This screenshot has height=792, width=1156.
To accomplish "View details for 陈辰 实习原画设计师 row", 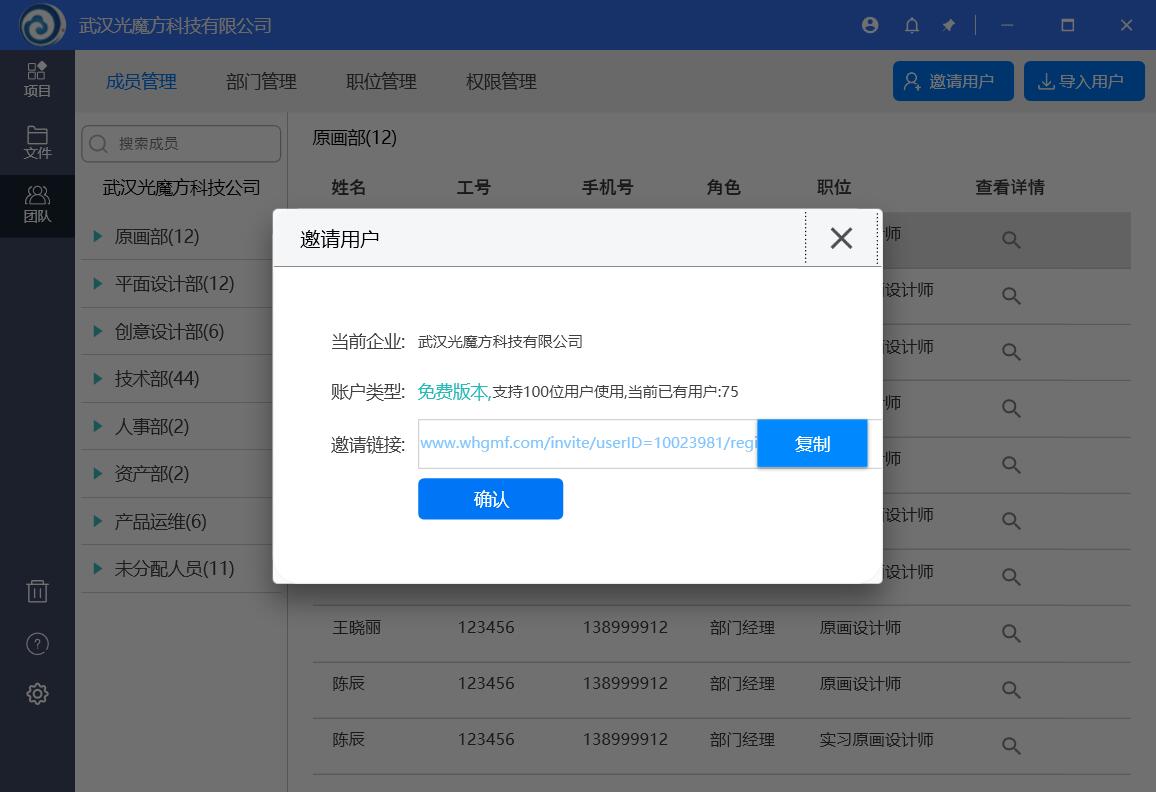I will click(x=1011, y=746).
